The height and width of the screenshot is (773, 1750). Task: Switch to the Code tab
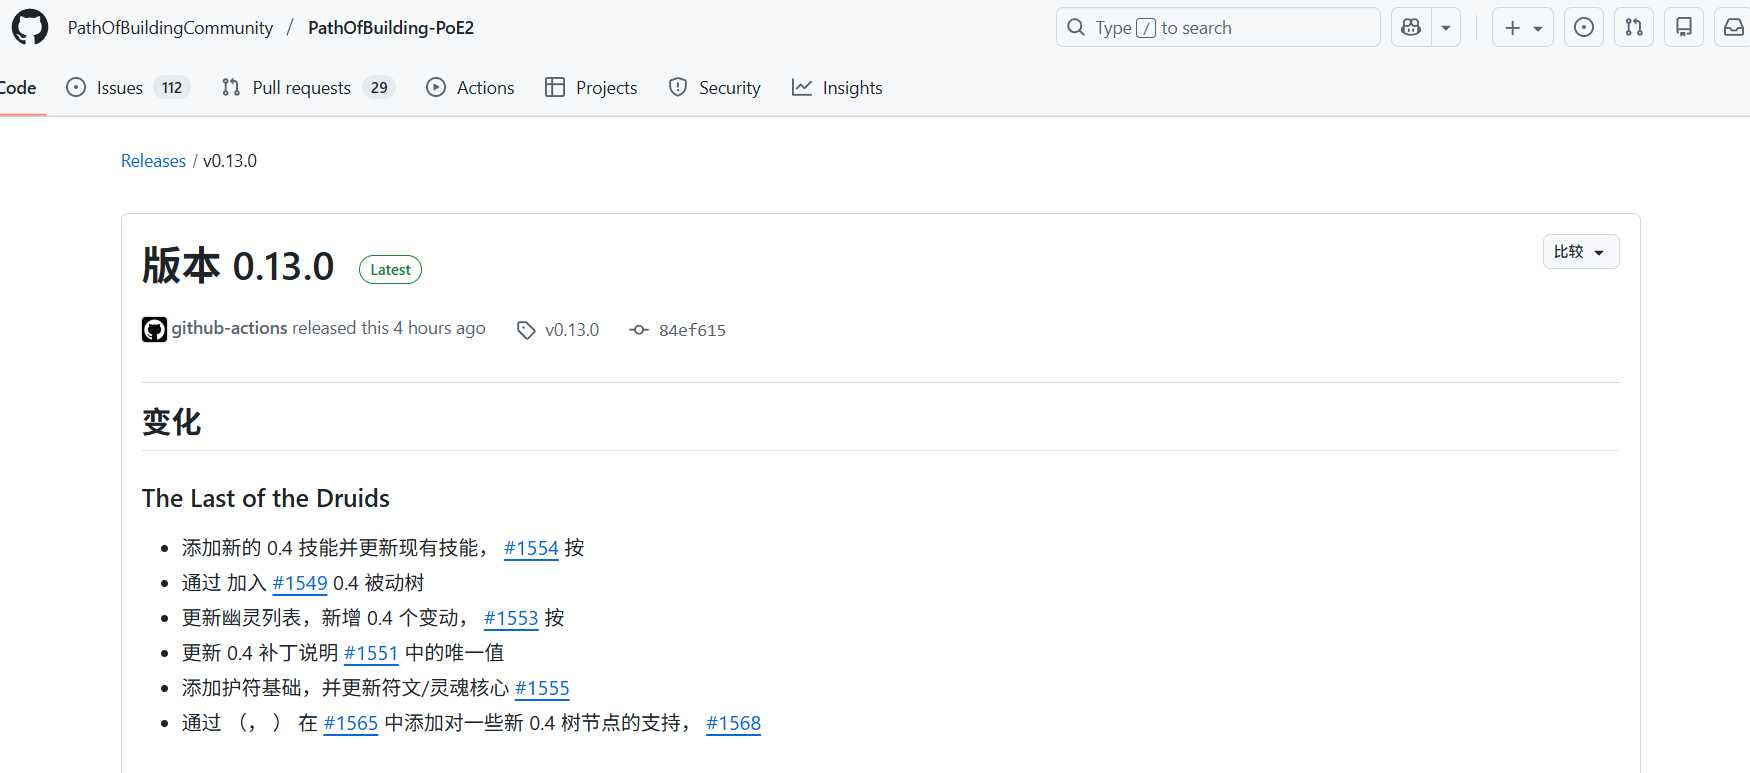18,88
